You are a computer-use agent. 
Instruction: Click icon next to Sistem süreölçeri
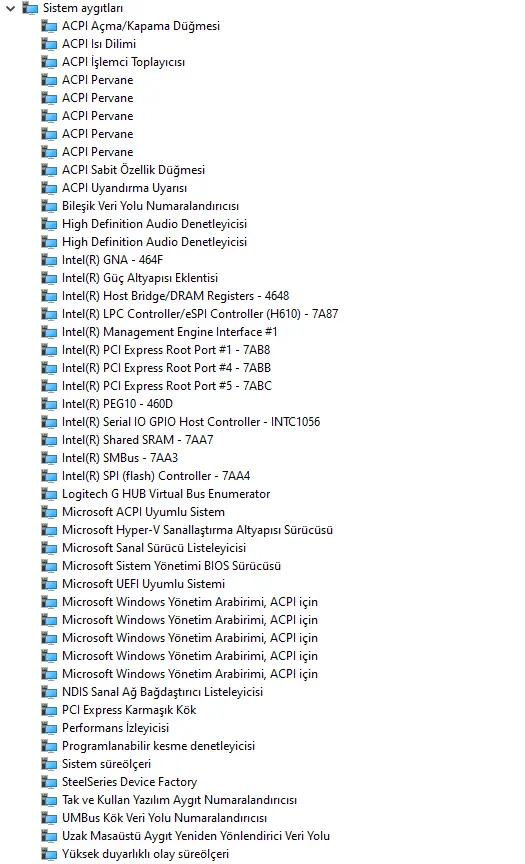[x=50, y=764]
